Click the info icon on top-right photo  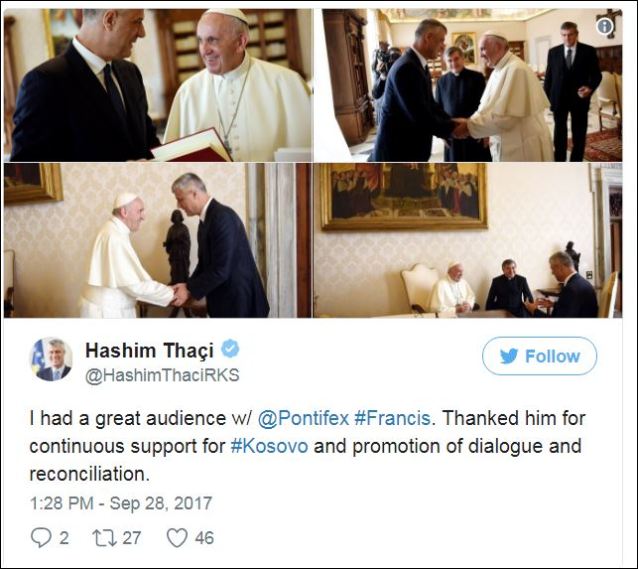tap(605, 26)
